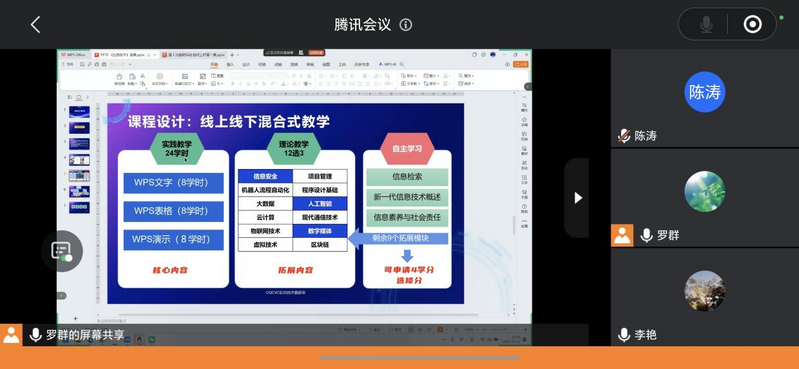
Task: Click WPS演示（8学时）box on slide
Action: 173,240
